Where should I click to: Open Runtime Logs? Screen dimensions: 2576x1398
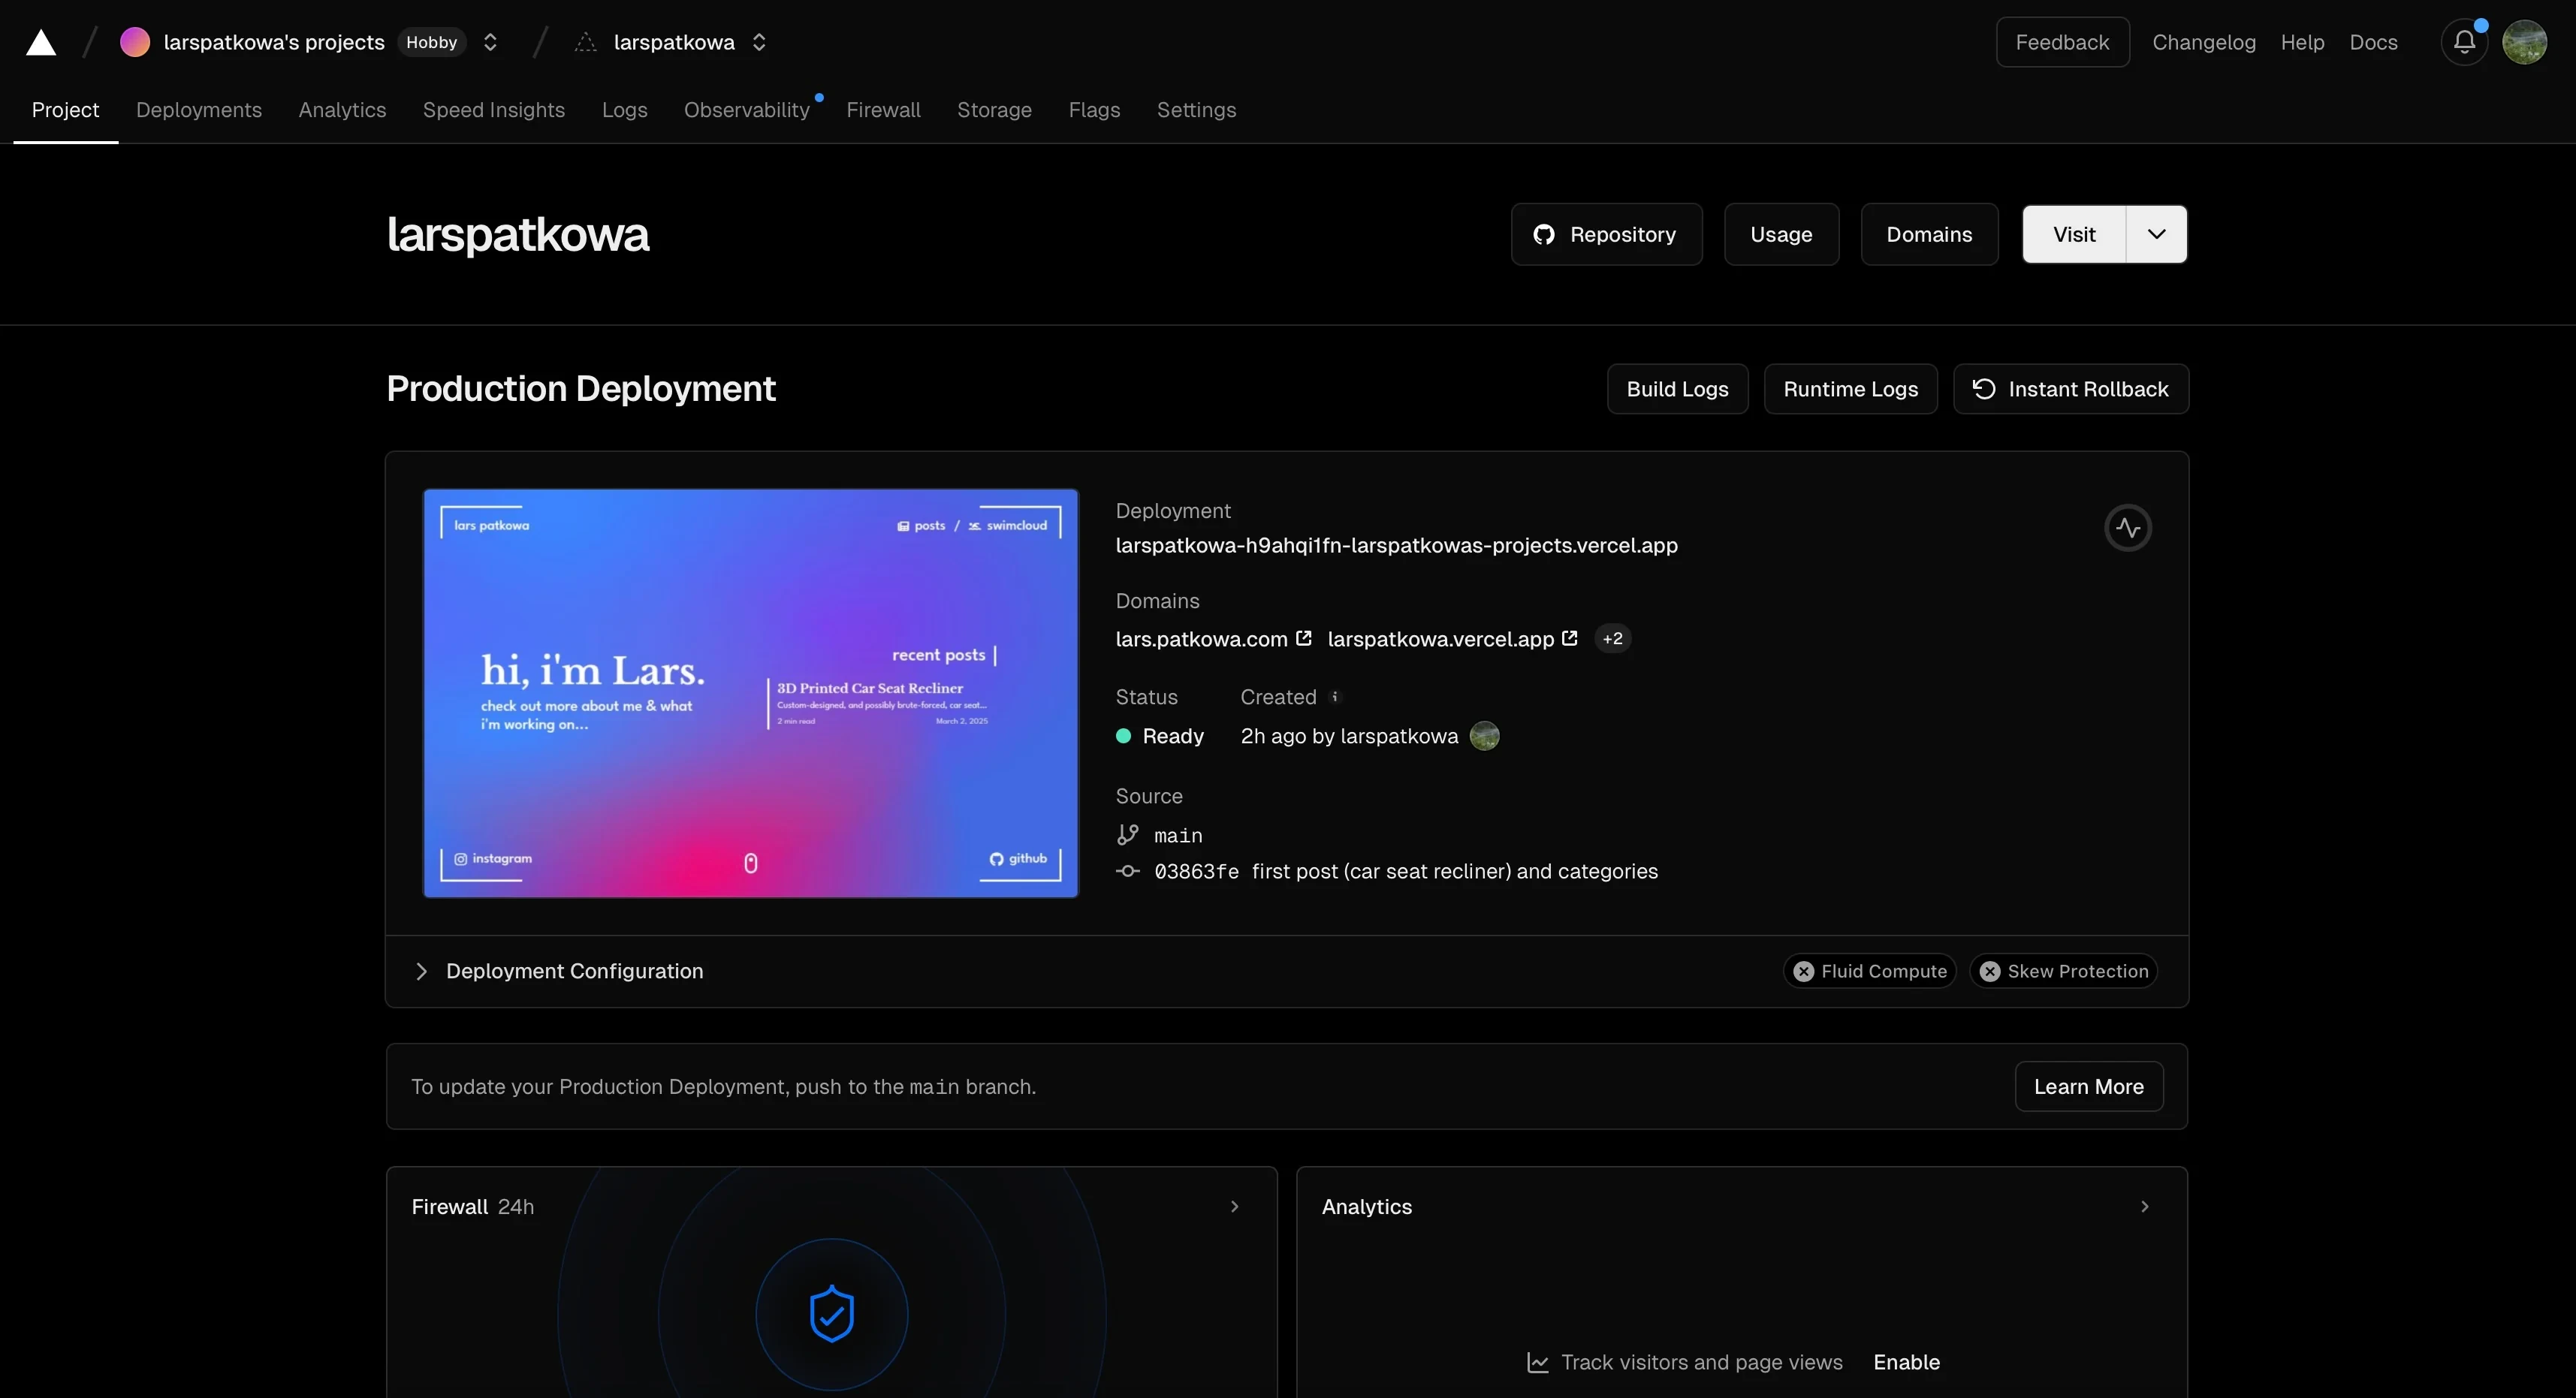(1850, 389)
